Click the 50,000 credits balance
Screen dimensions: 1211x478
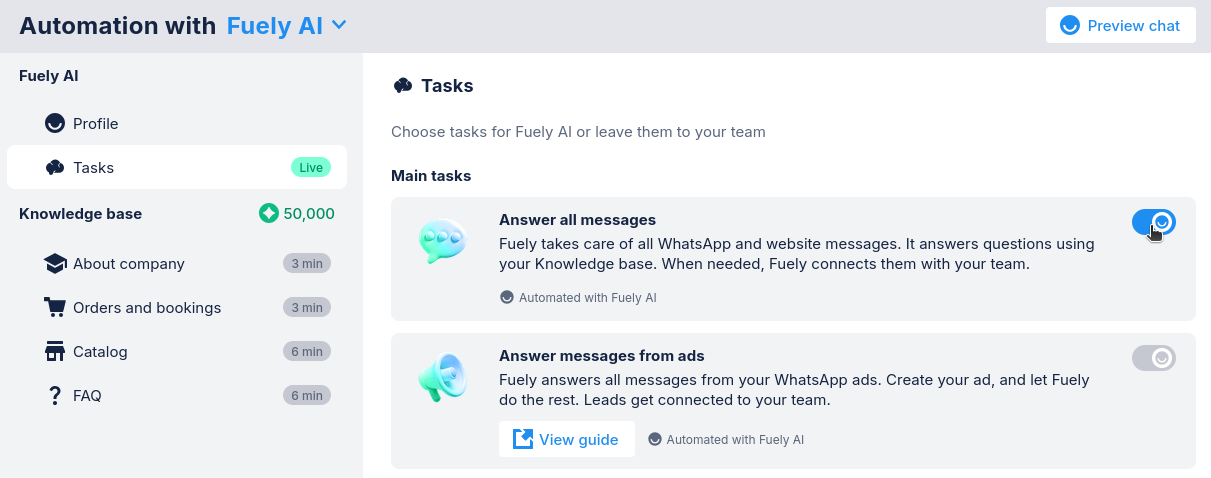[x=309, y=214]
